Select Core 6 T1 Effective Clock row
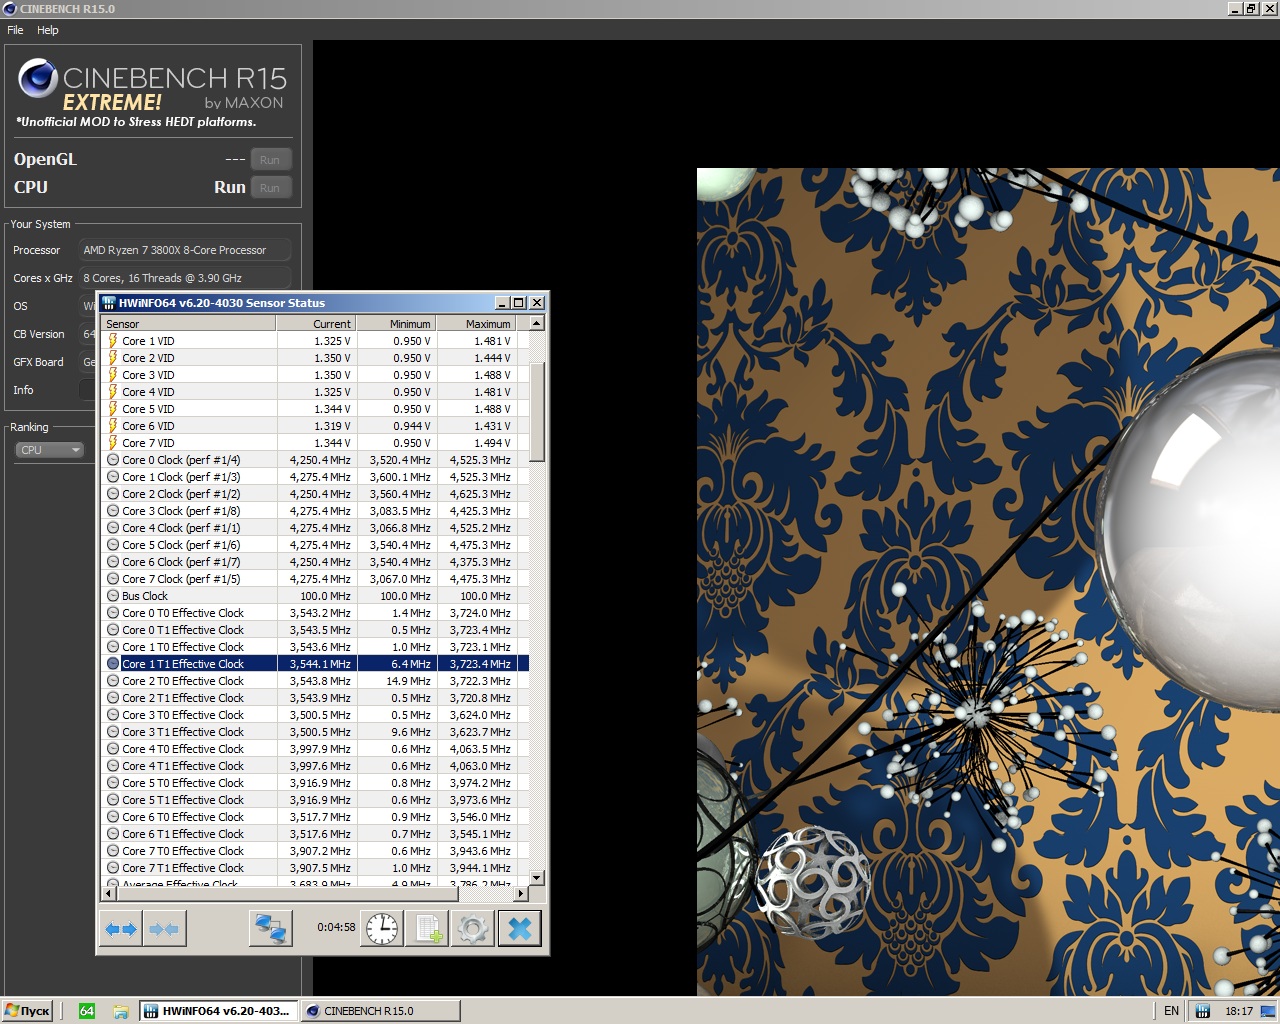 pos(316,834)
